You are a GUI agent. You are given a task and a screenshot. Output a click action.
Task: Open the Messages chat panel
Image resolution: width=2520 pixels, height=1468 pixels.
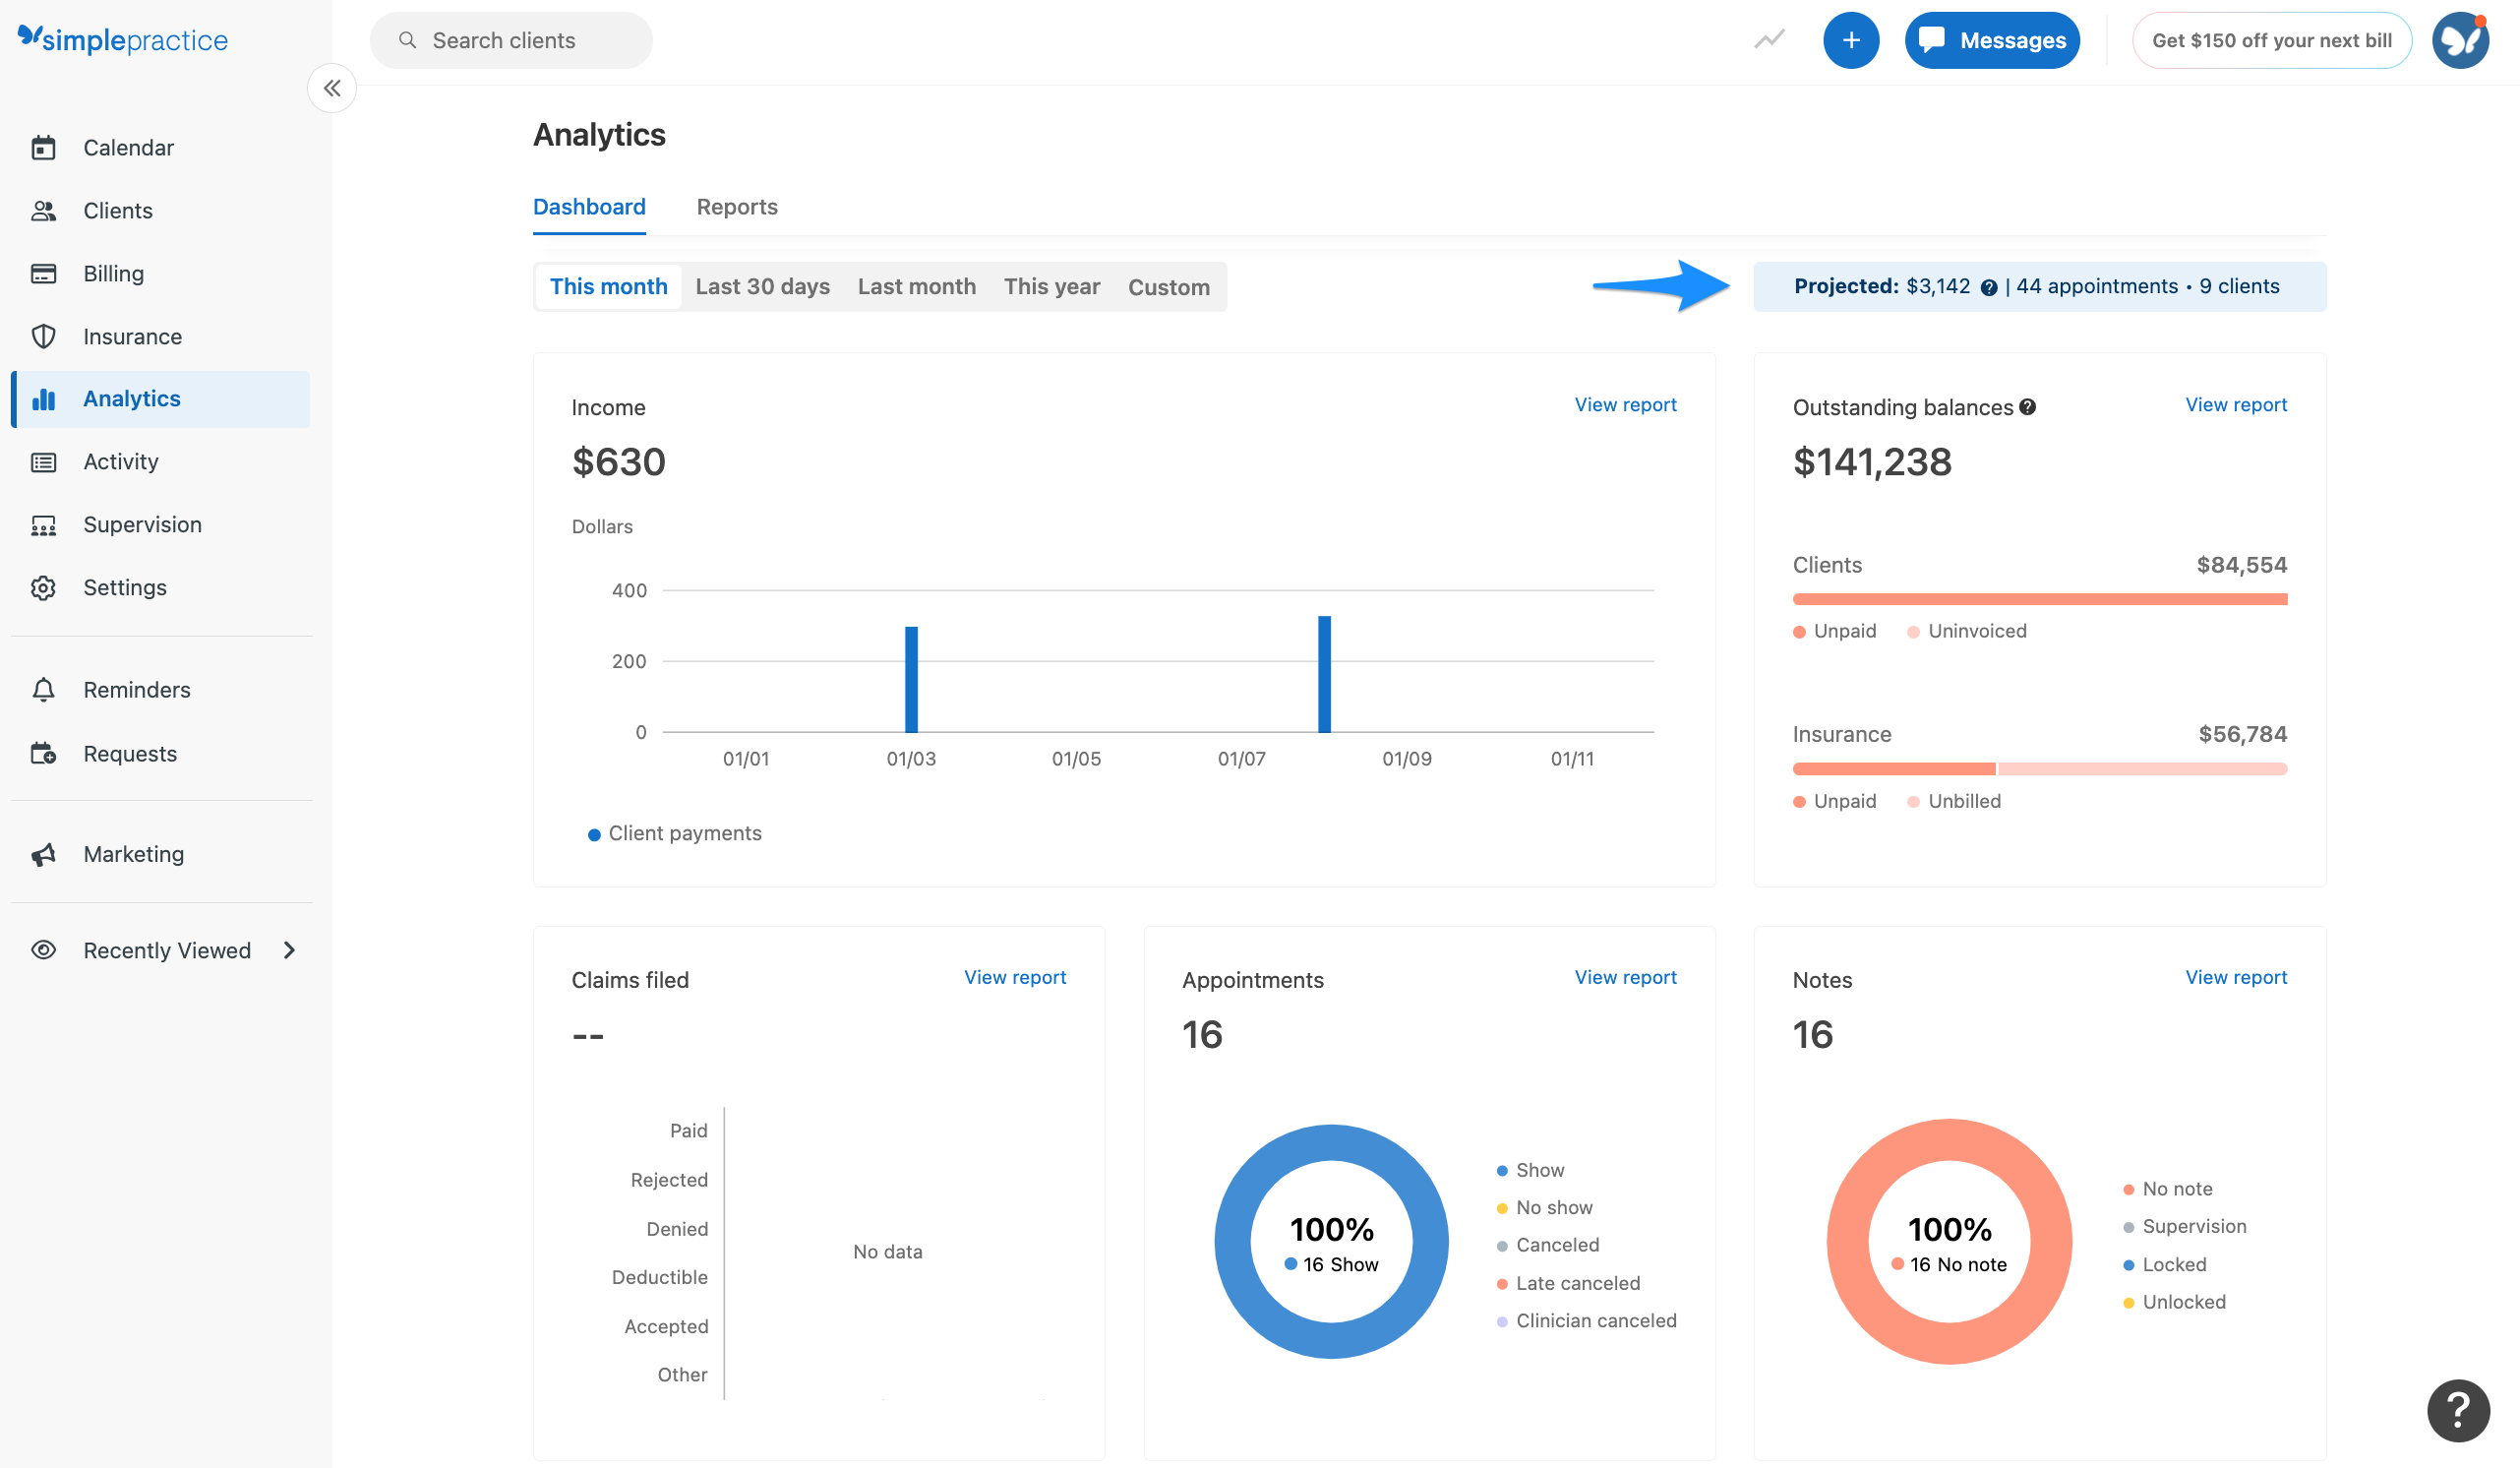[x=1991, y=40]
